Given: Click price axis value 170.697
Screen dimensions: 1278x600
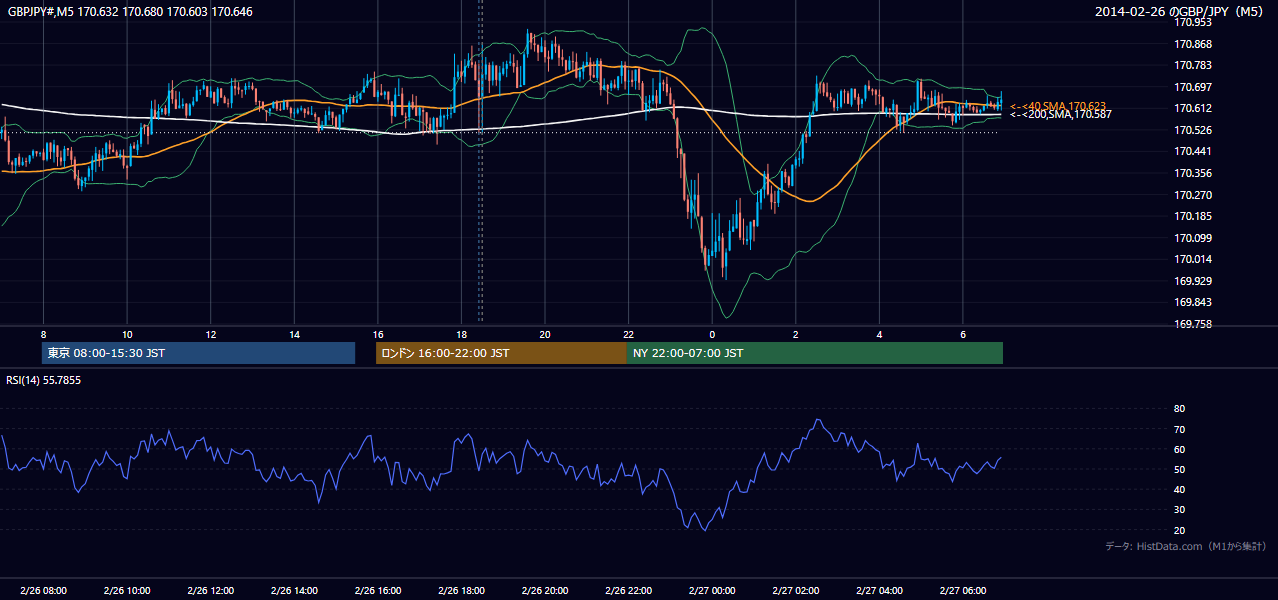Looking at the screenshot, I should point(1193,87).
